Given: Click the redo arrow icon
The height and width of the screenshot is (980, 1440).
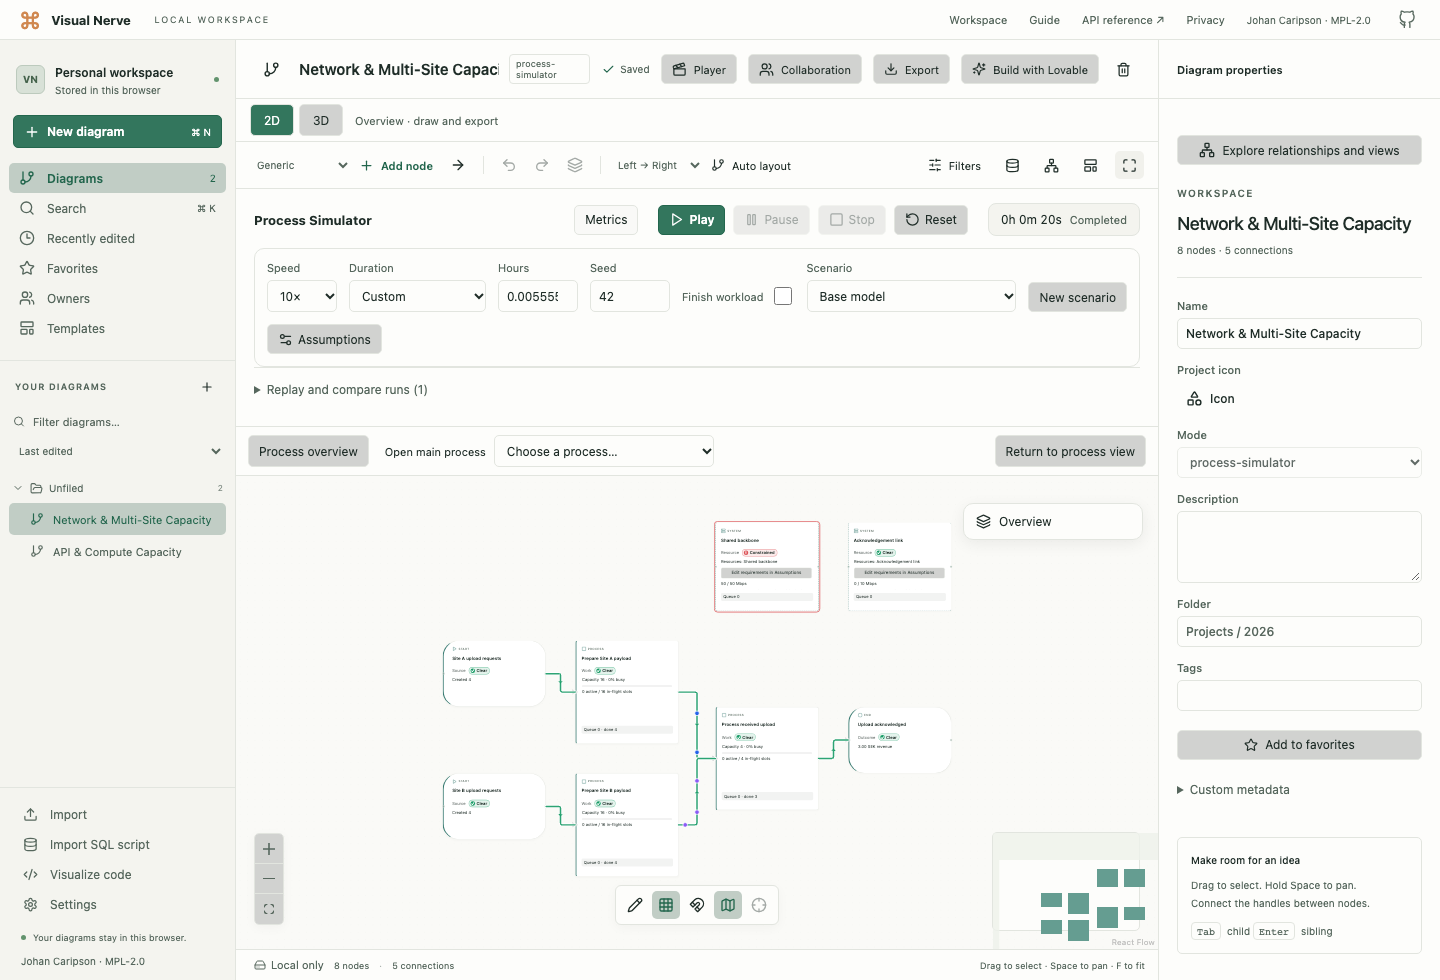Looking at the screenshot, I should point(542,165).
